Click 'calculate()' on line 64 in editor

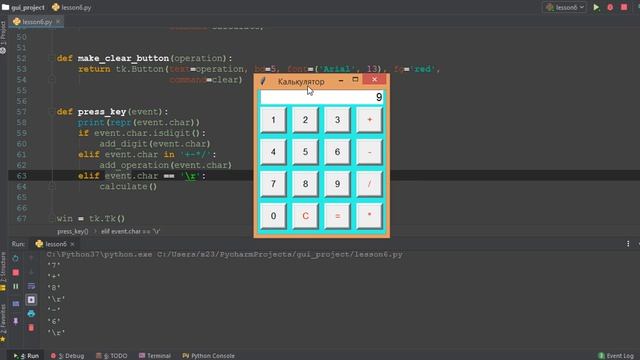(x=128, y=187)
